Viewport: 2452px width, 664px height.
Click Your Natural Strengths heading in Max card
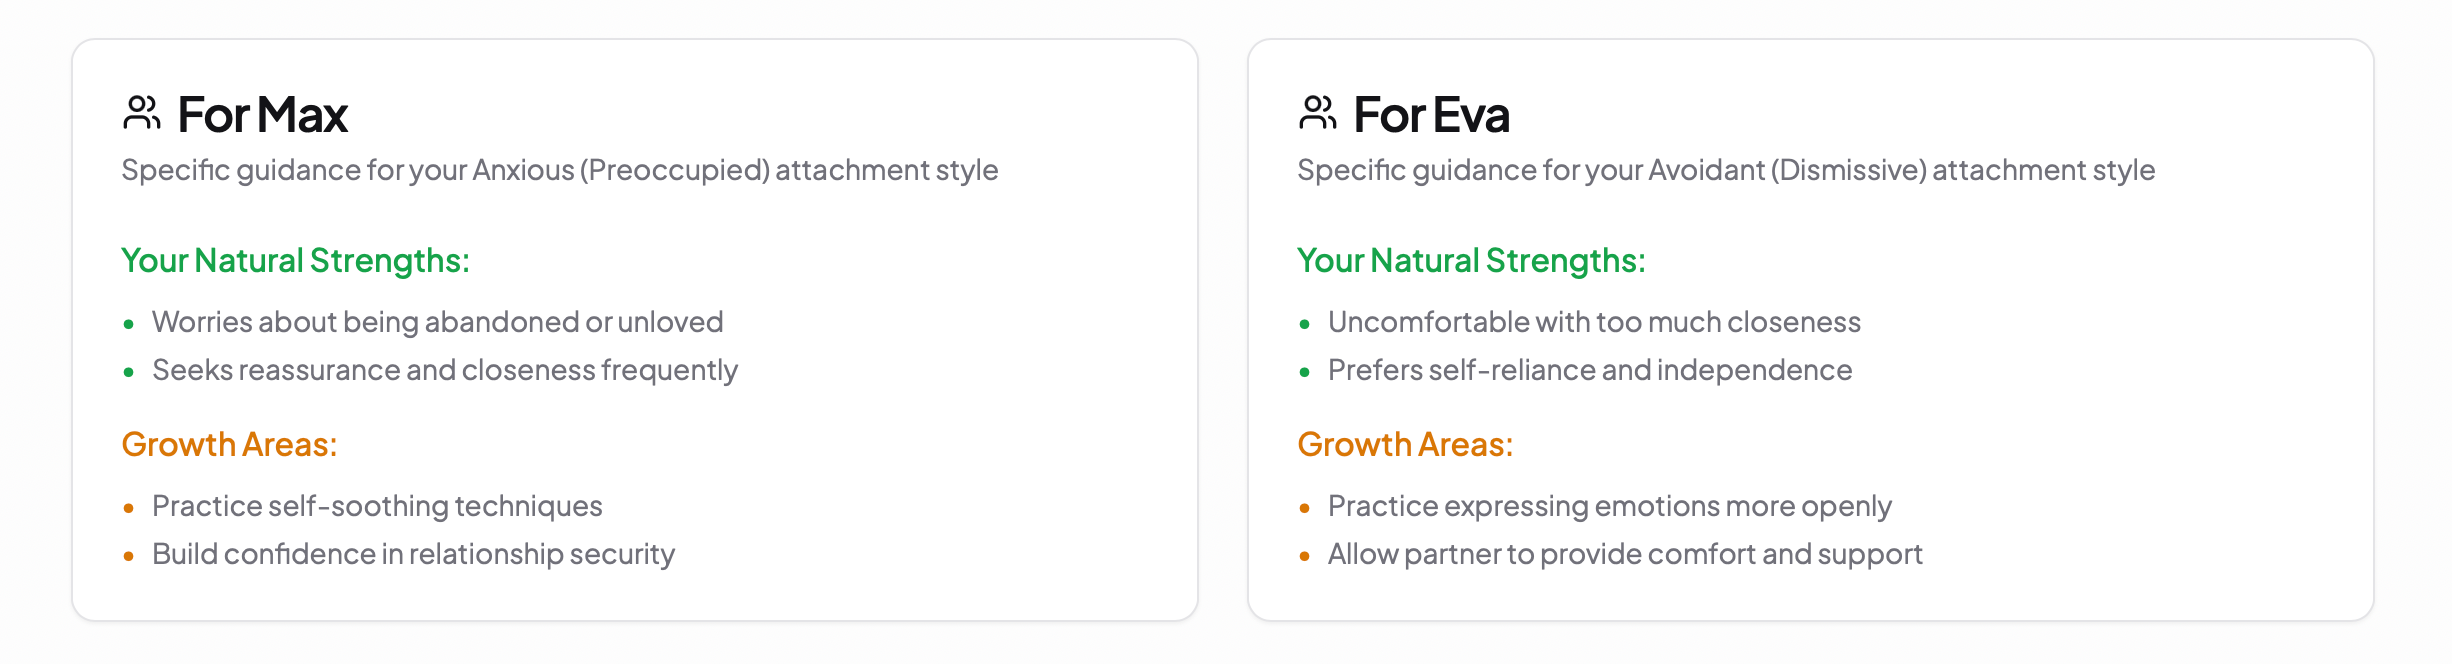[x=295, y=260]
